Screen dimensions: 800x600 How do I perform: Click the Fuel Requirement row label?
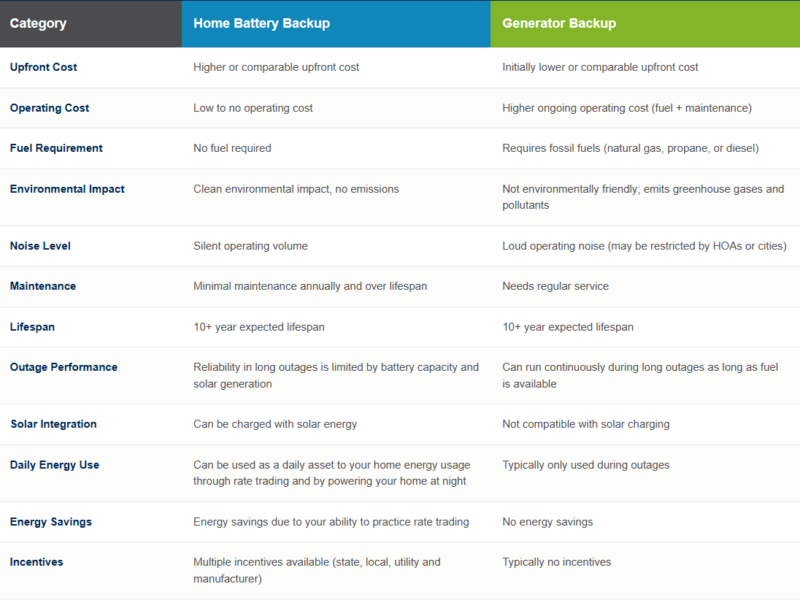tap(56, 148)
